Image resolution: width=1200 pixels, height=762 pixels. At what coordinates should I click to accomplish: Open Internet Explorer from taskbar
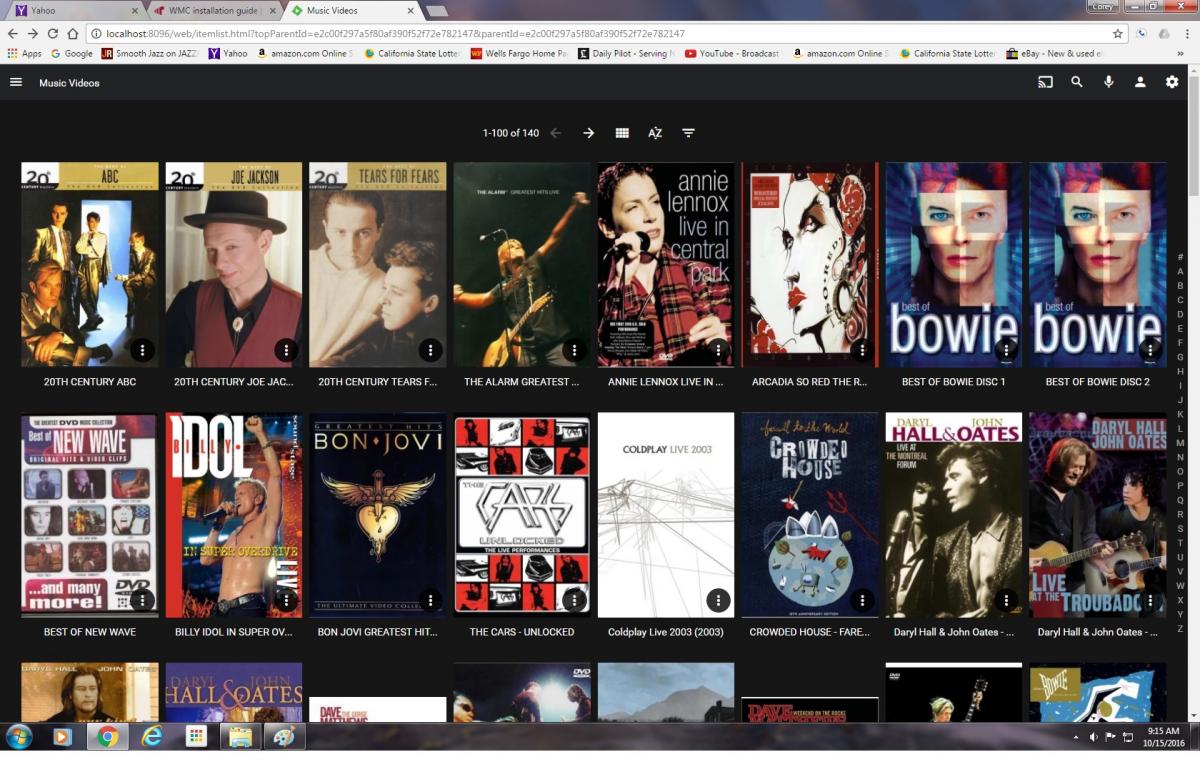pyautogui.click(x=152, y=737)
